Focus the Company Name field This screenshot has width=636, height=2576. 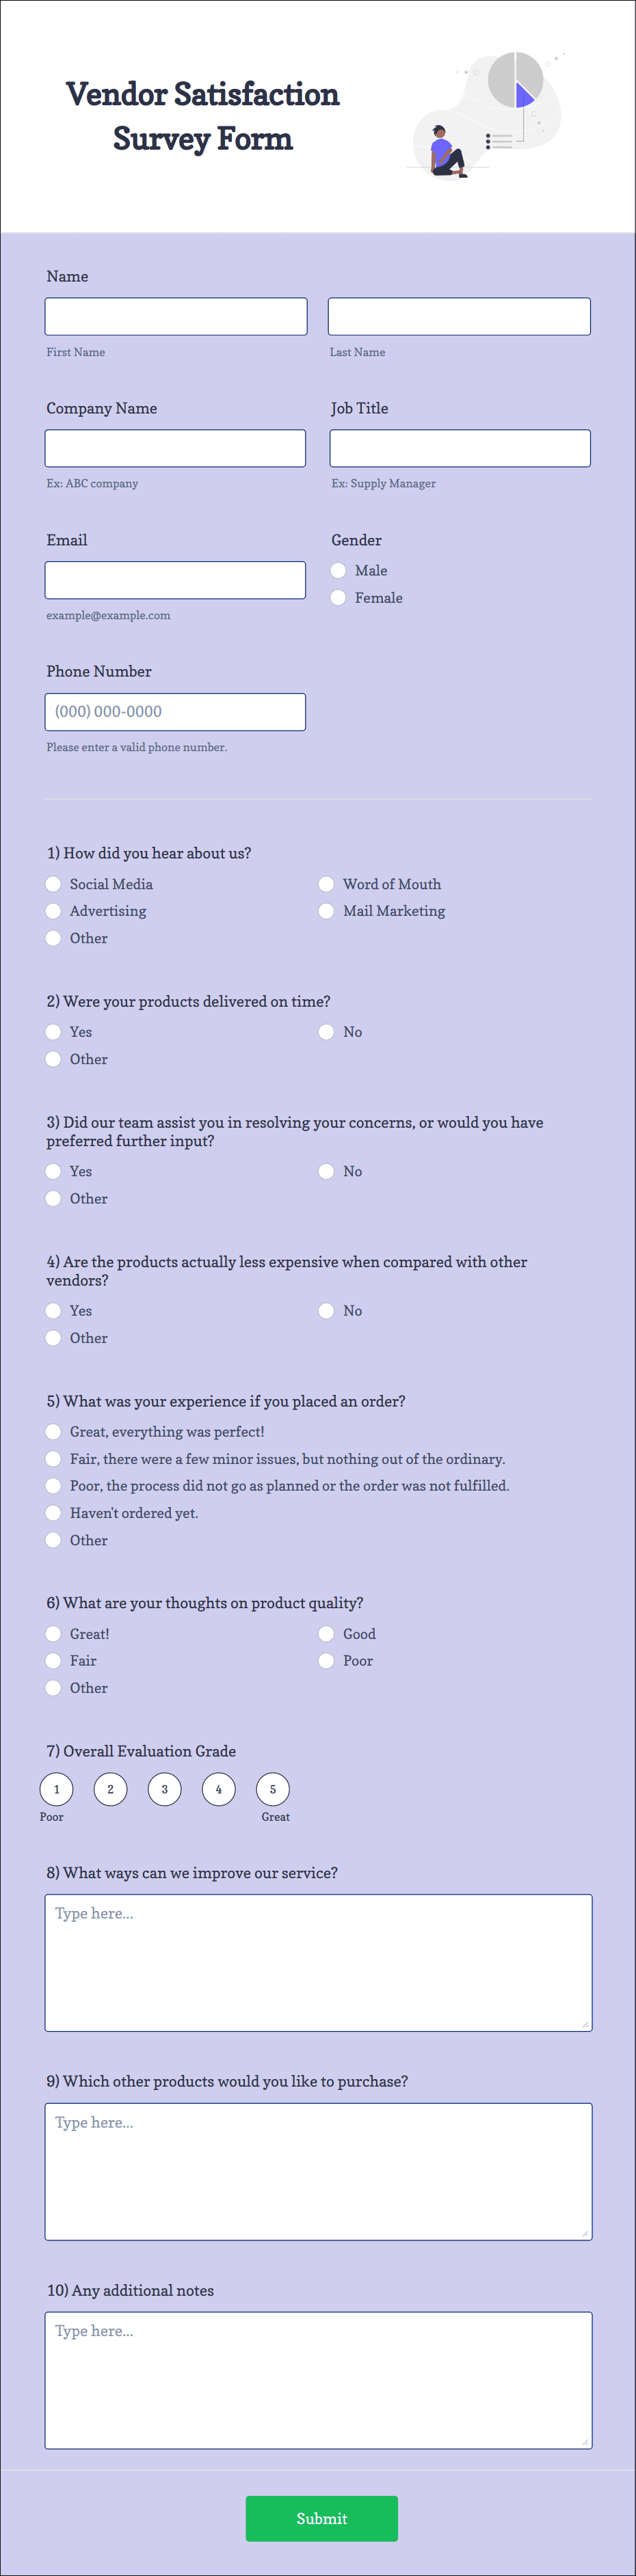[175, 448]
